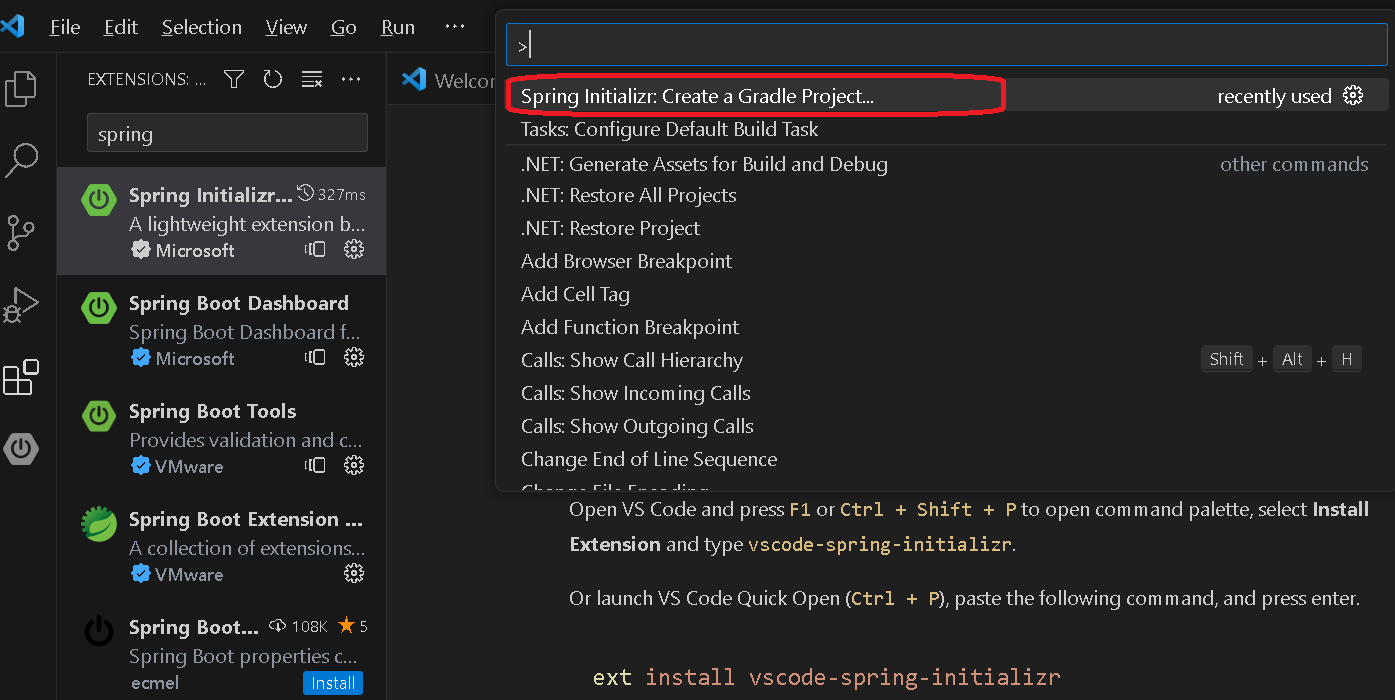Open the Go menu
The height and width of the screenshot is (700, 1395).
coord(344,27)
